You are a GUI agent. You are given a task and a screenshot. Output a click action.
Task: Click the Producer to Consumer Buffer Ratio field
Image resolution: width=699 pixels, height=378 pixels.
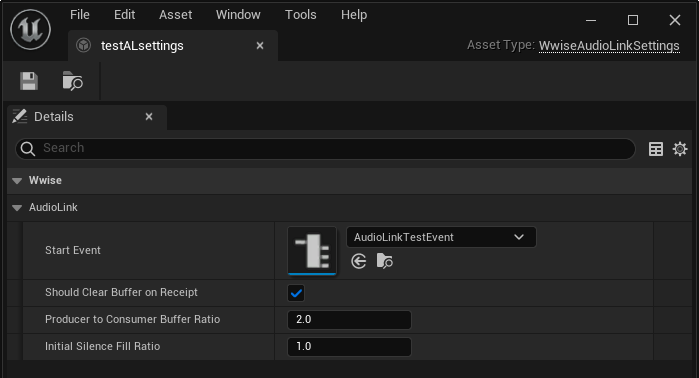coord(350,320)
